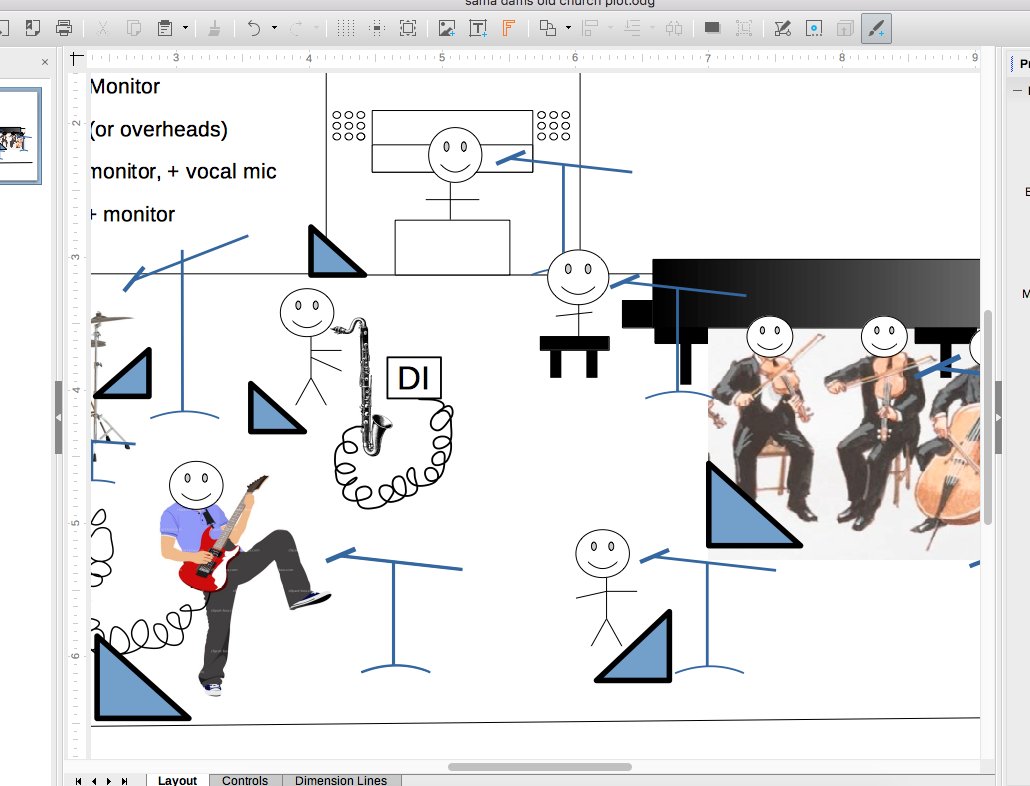Toggle the Glue Points tool
1030x786 pixels.
[x=814, y=28]
